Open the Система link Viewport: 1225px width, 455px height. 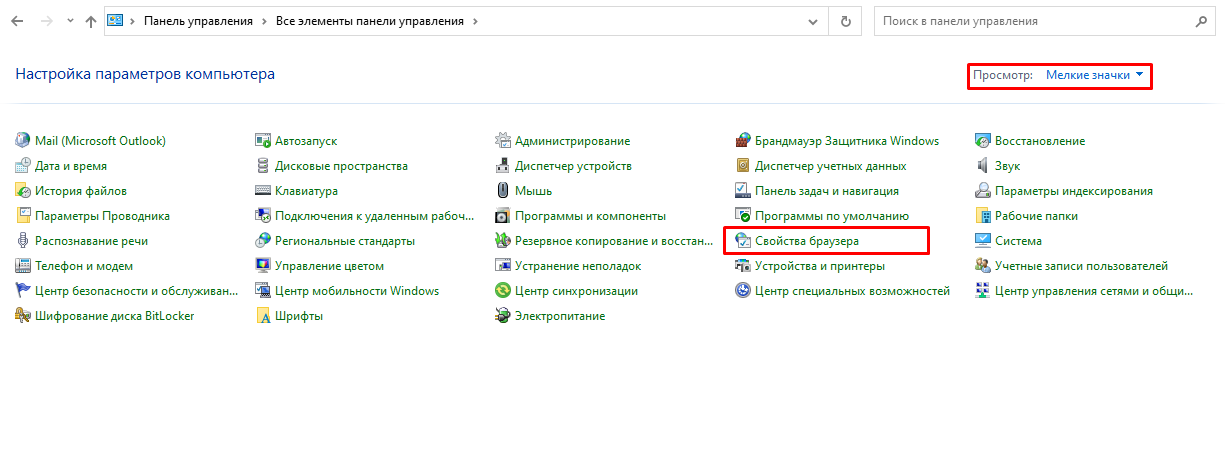[x=1018, y=241]
